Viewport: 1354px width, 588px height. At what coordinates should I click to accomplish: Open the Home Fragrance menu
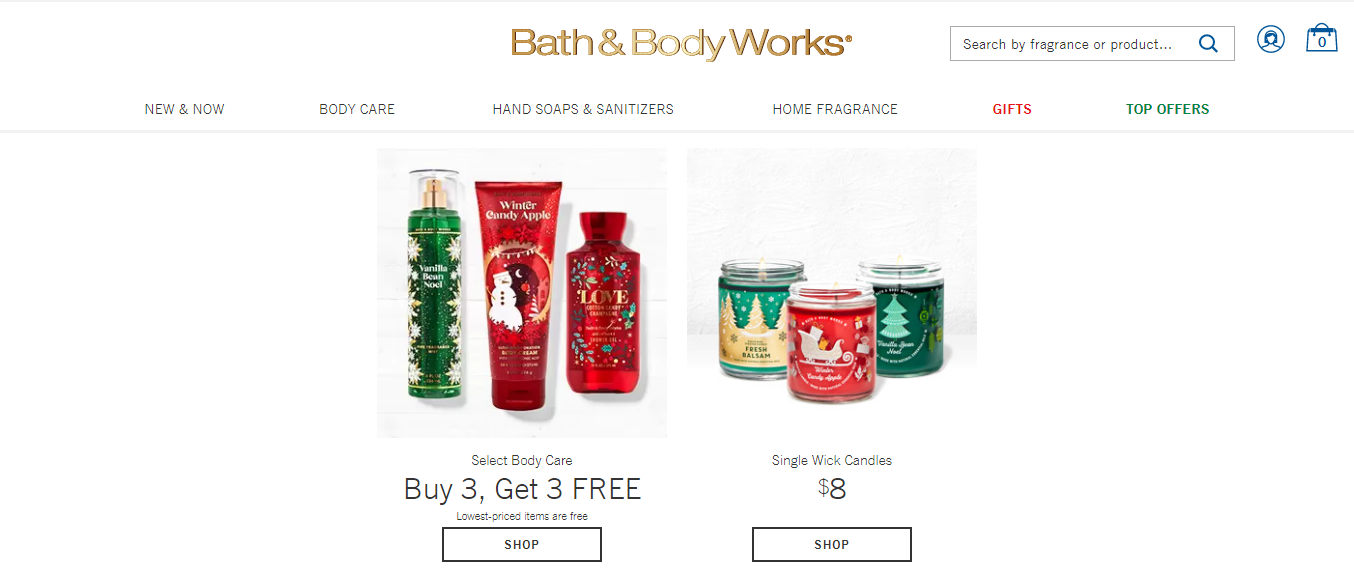[835, 109]
